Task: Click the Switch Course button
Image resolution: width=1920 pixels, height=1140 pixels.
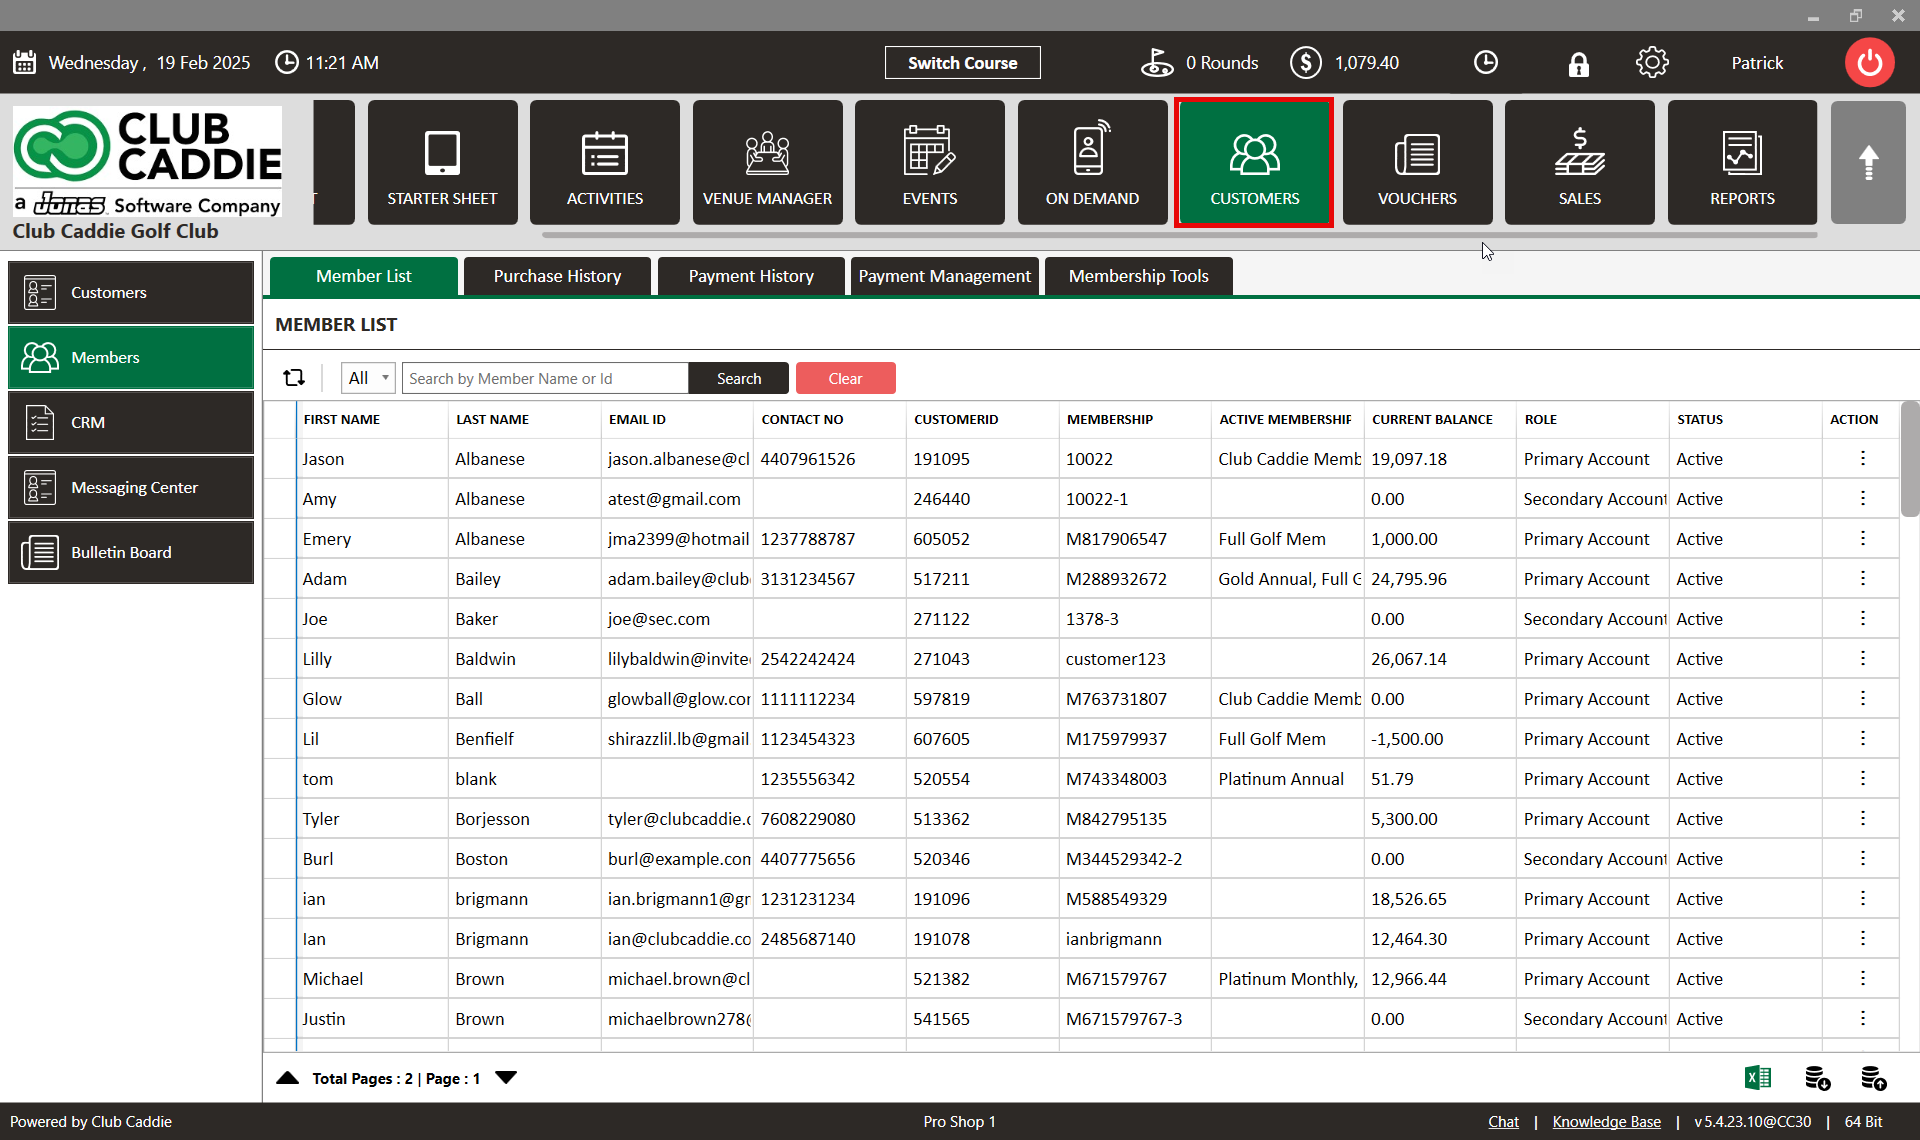Action: 962,63
